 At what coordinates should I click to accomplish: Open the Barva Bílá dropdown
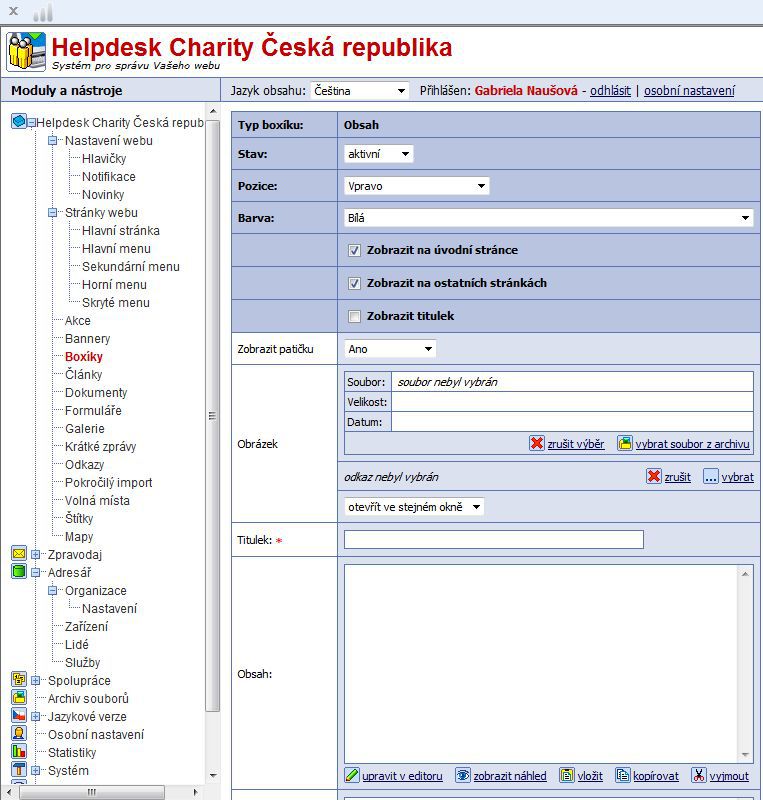click(x=549, y=218)
